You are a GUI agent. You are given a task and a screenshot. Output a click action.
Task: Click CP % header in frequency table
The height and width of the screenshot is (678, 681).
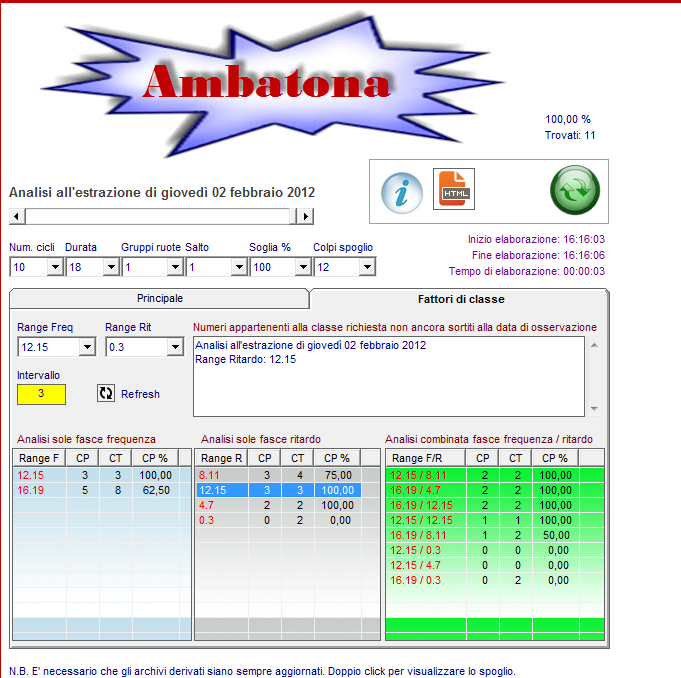click(x=155, y=458)
